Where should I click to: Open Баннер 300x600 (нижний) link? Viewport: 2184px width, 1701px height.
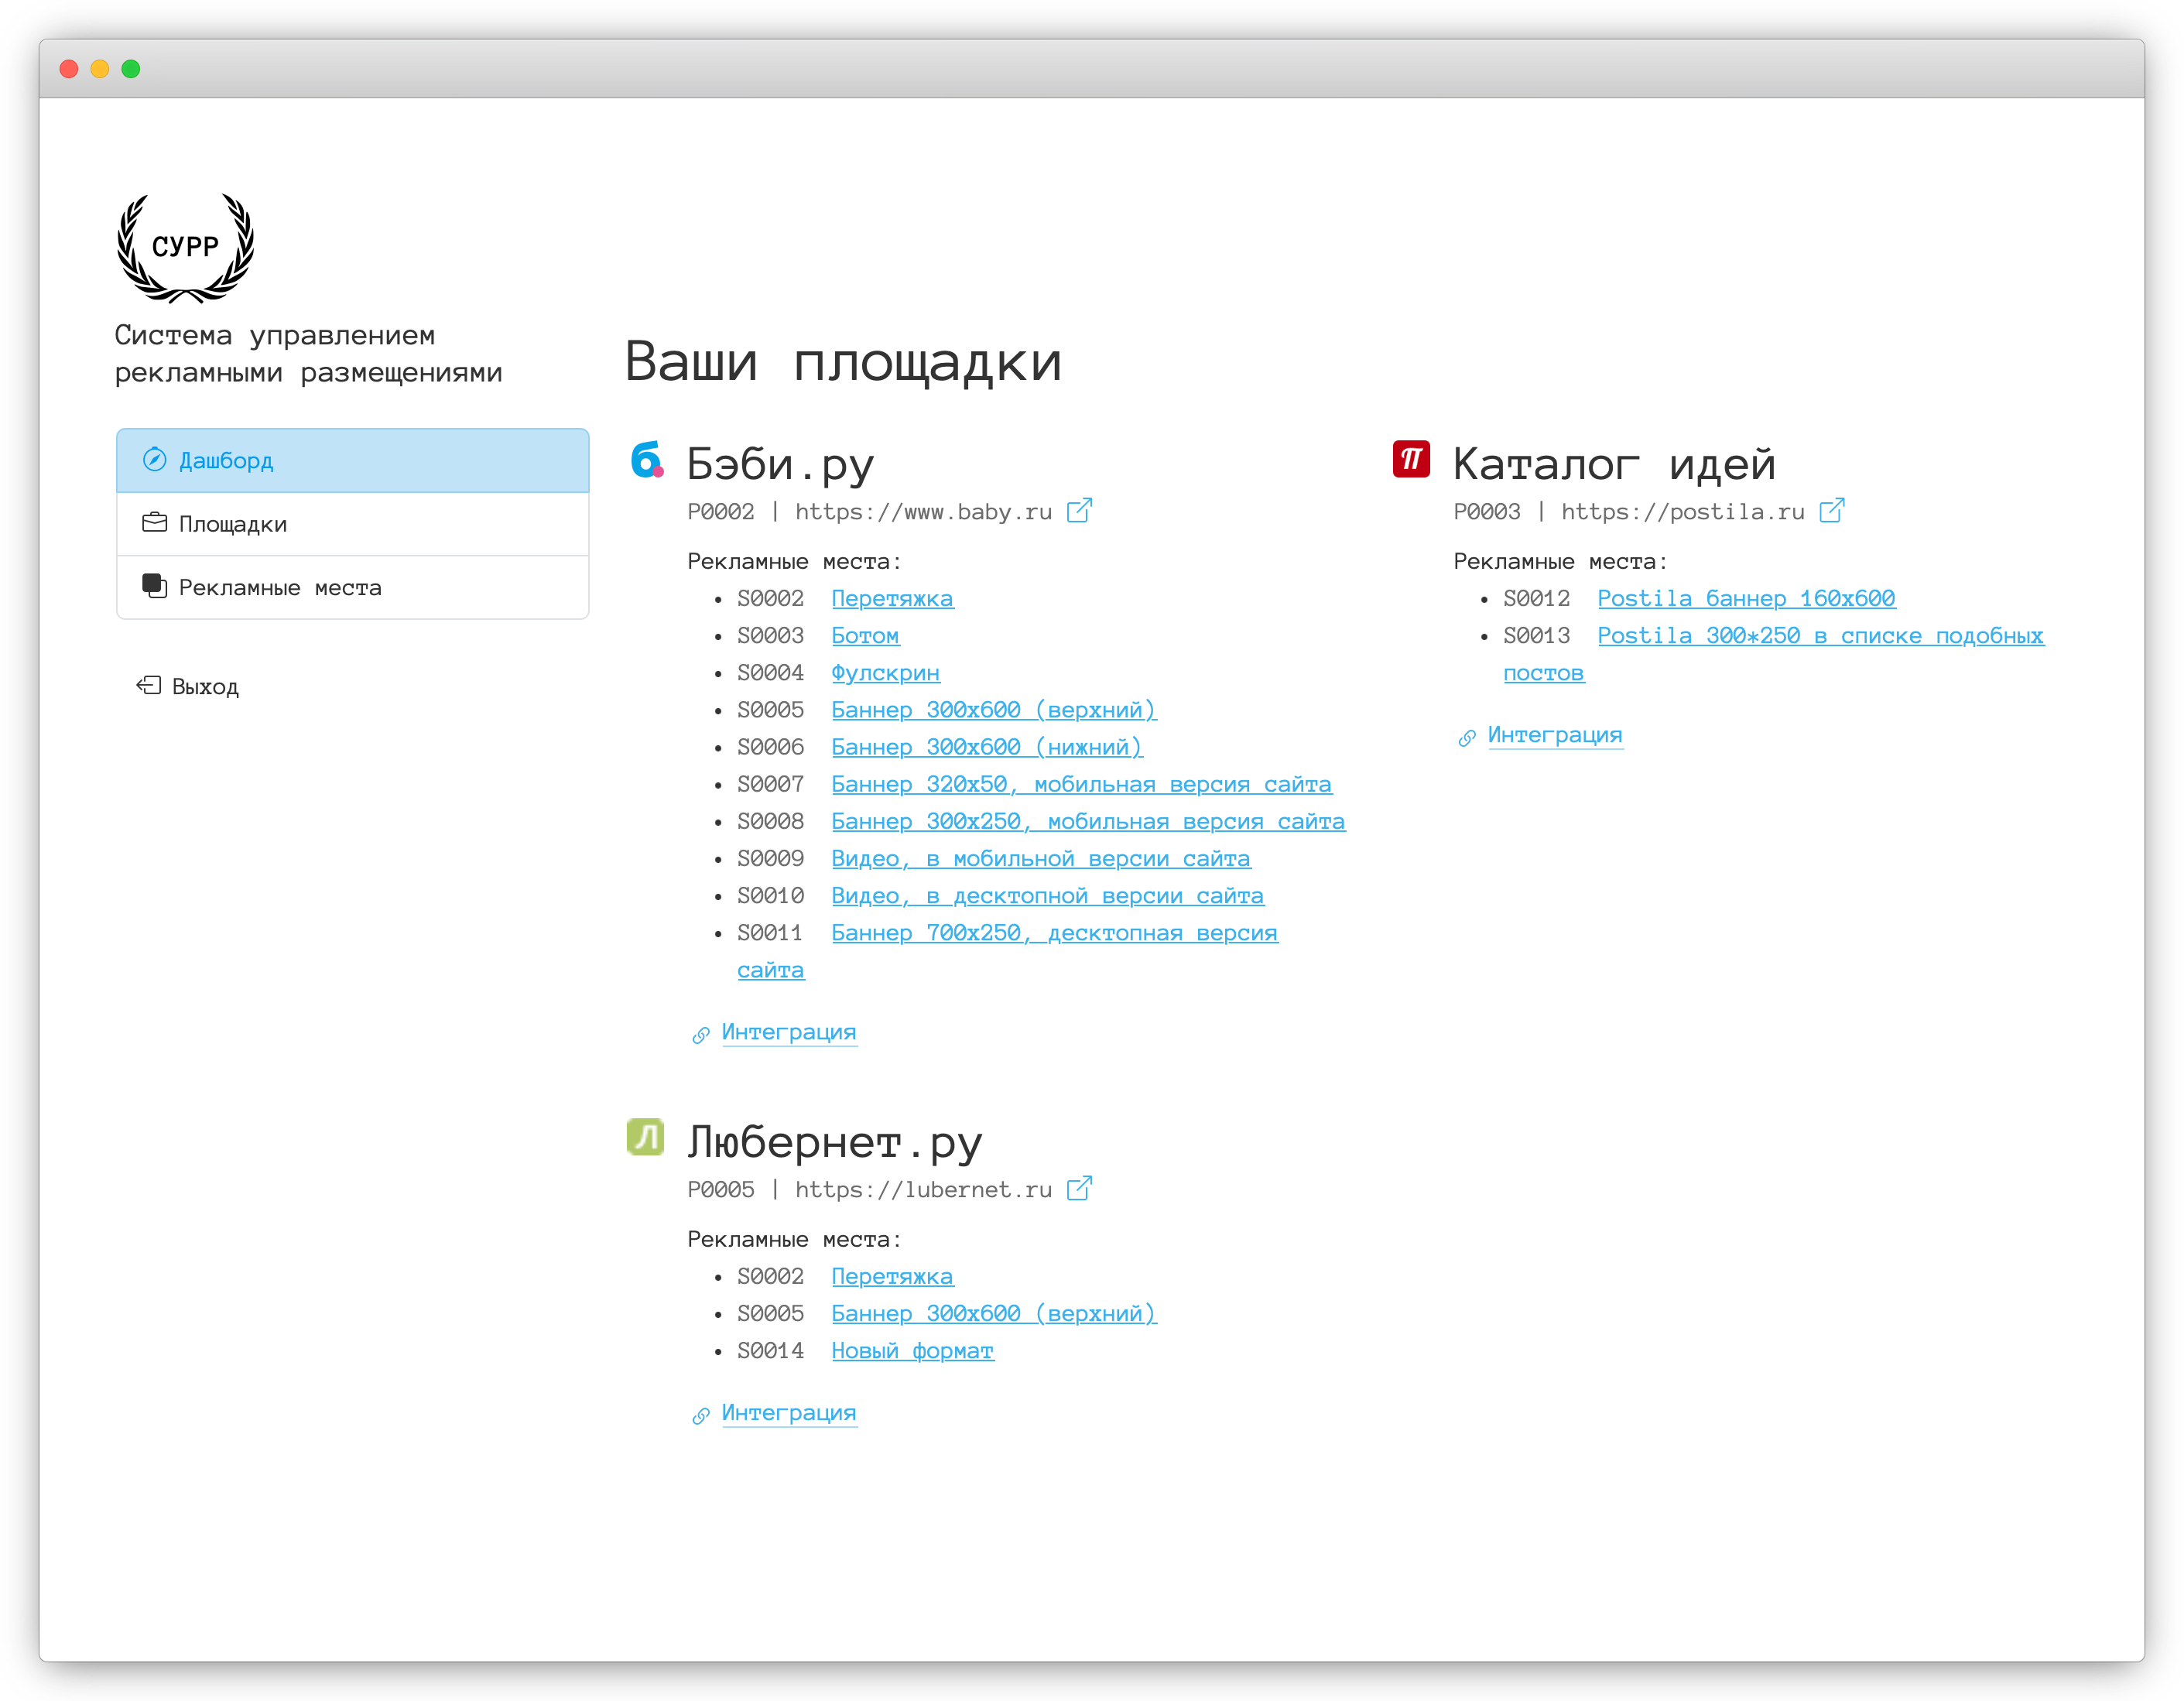(x=986, y=747)
